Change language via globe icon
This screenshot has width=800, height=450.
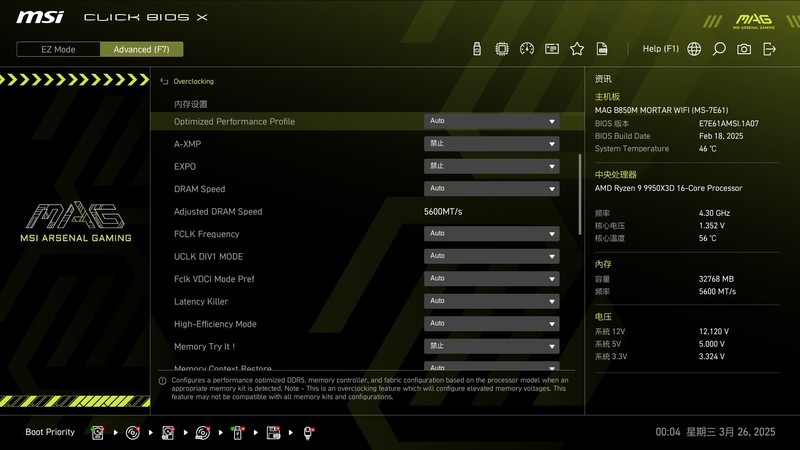694,49
